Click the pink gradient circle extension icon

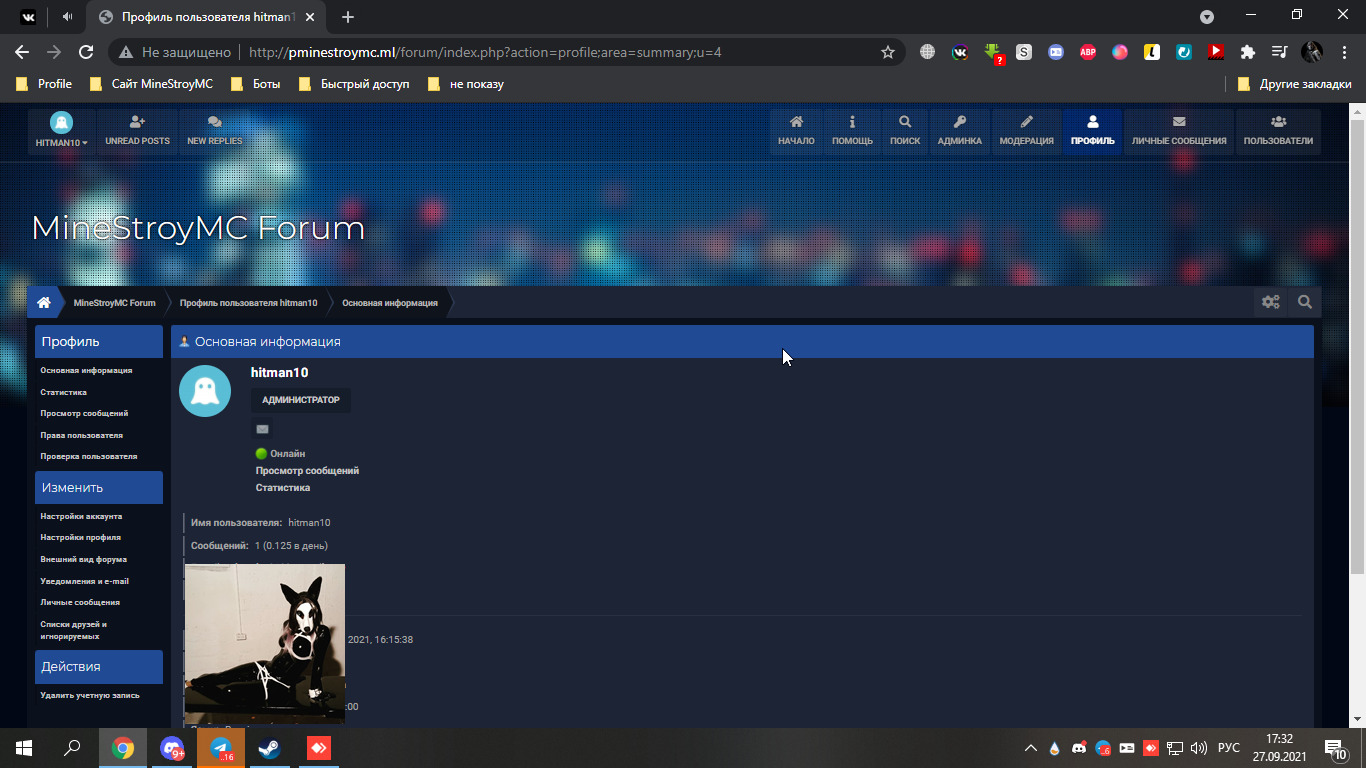[x=1120, y=52]
